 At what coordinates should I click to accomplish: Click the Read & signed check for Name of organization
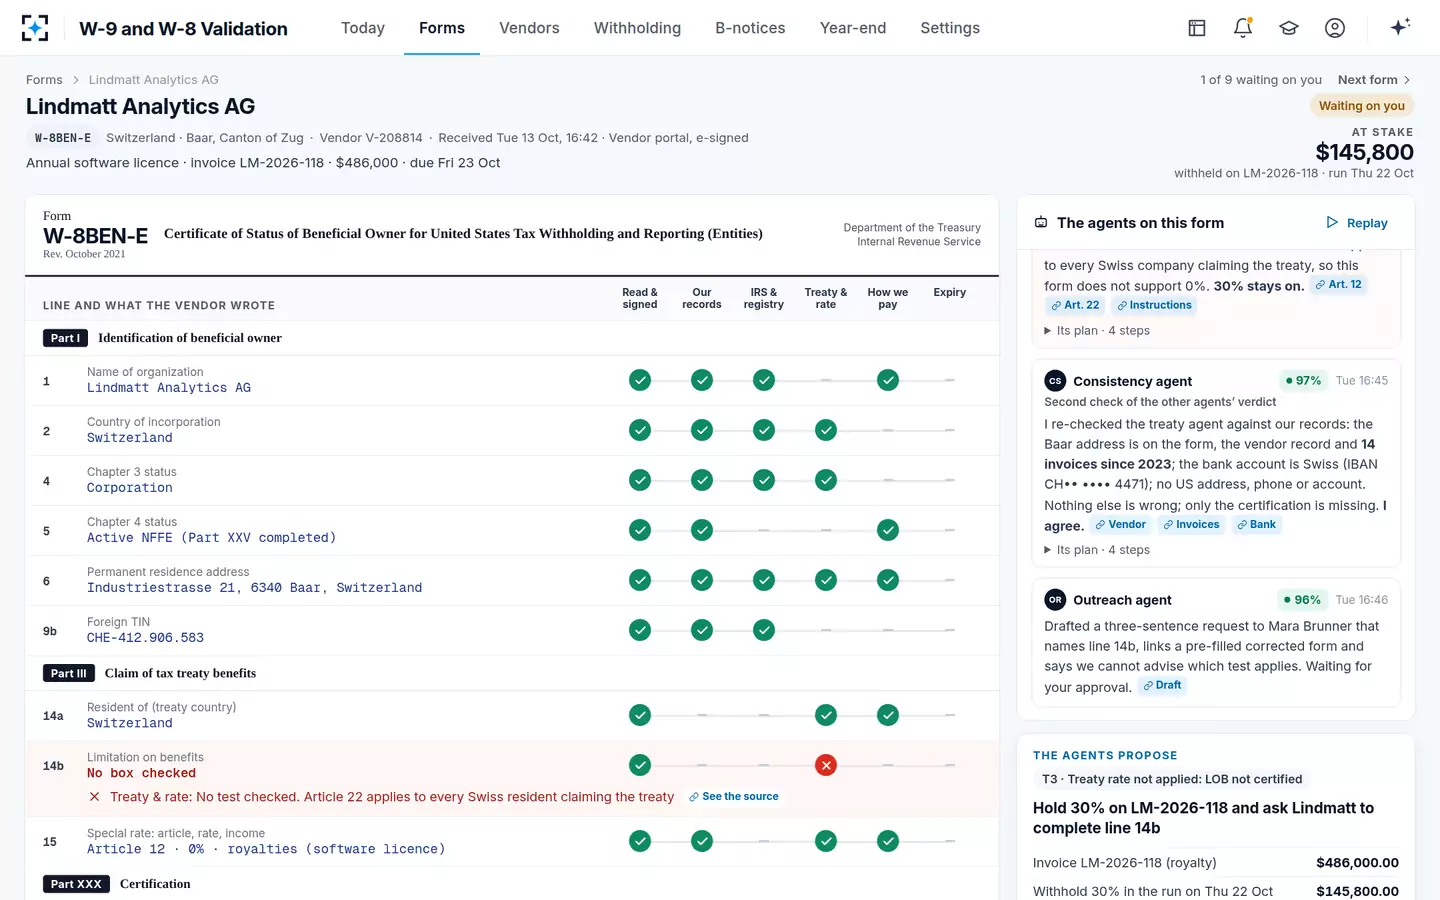[640, 380]
